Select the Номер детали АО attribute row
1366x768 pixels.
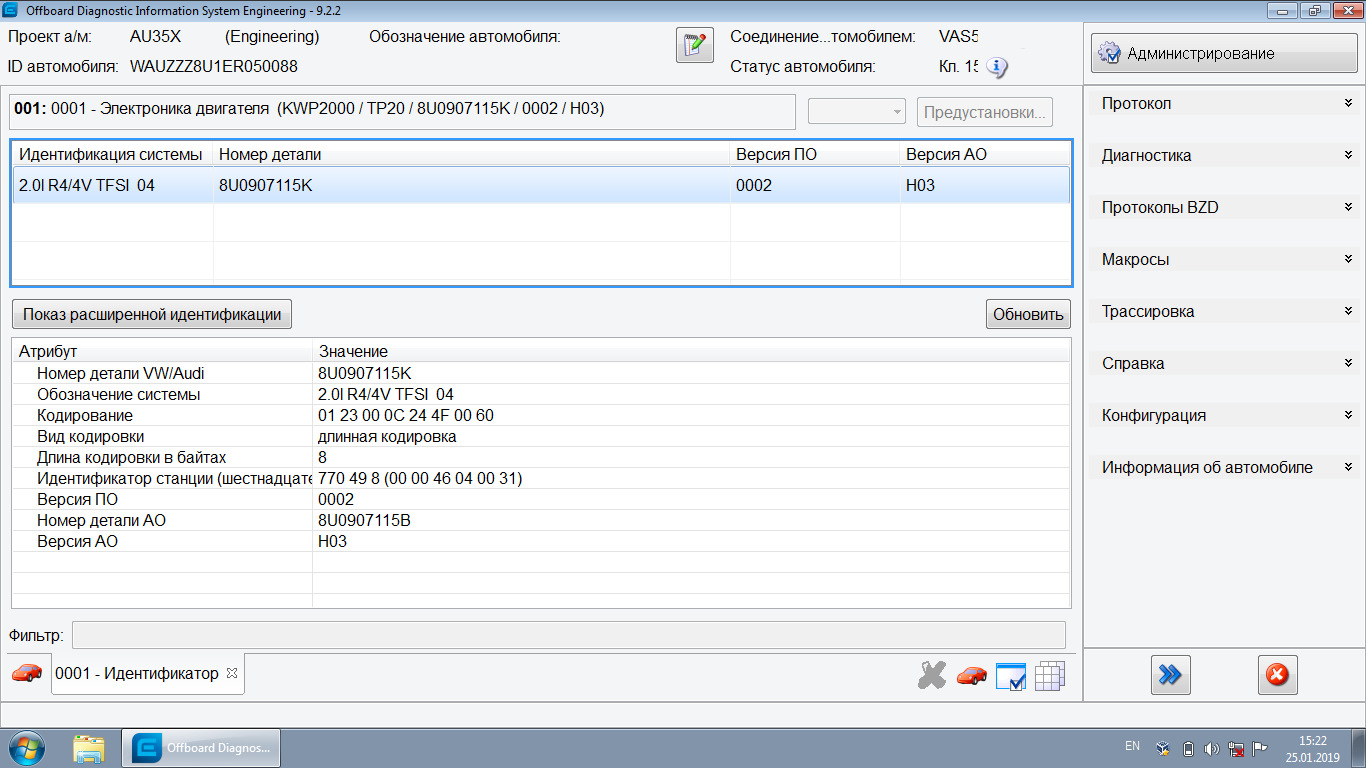(541, 520)
